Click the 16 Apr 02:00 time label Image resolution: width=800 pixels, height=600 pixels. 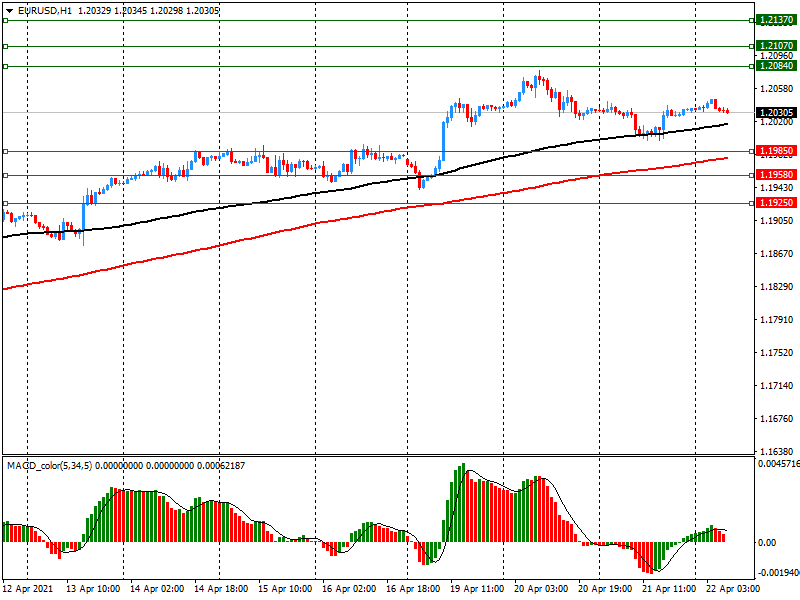[x=349, y=589]
